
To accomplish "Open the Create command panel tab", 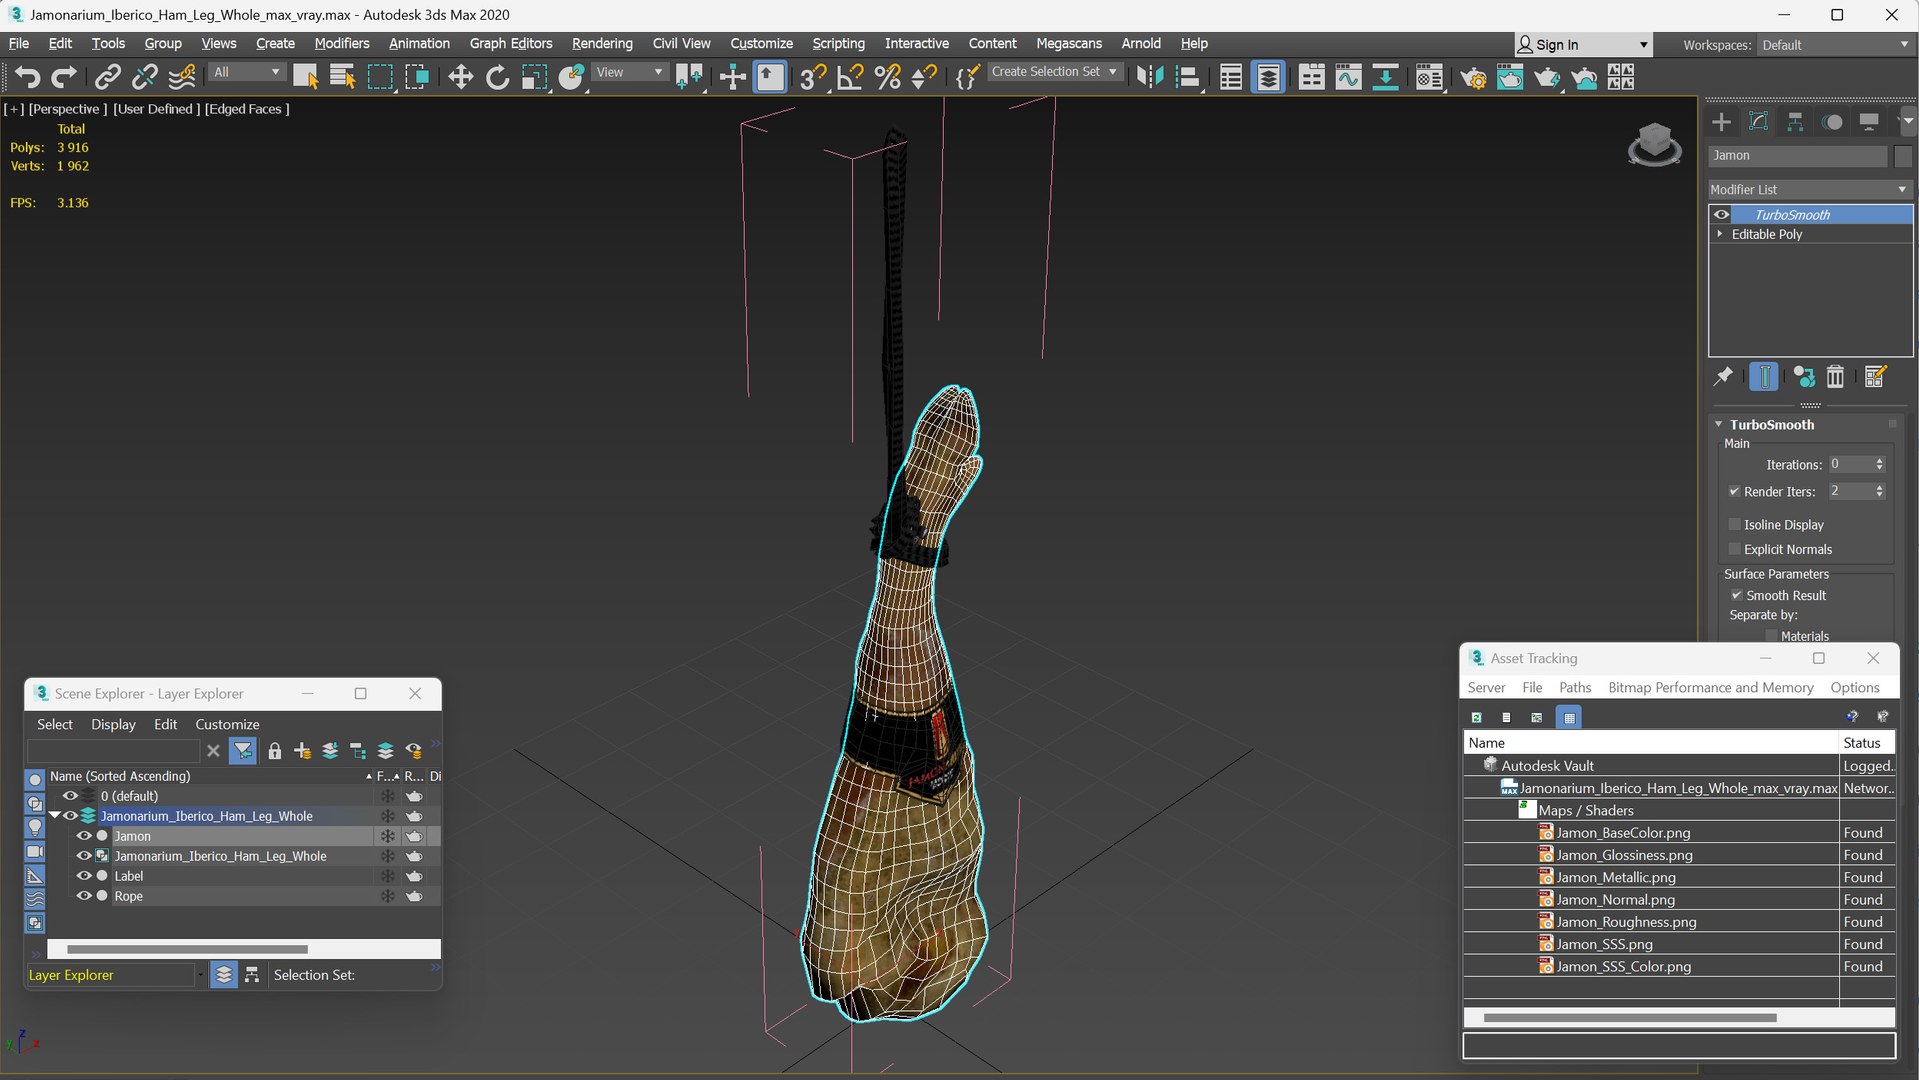I will pyautogui.click(x=1721, y=122).
